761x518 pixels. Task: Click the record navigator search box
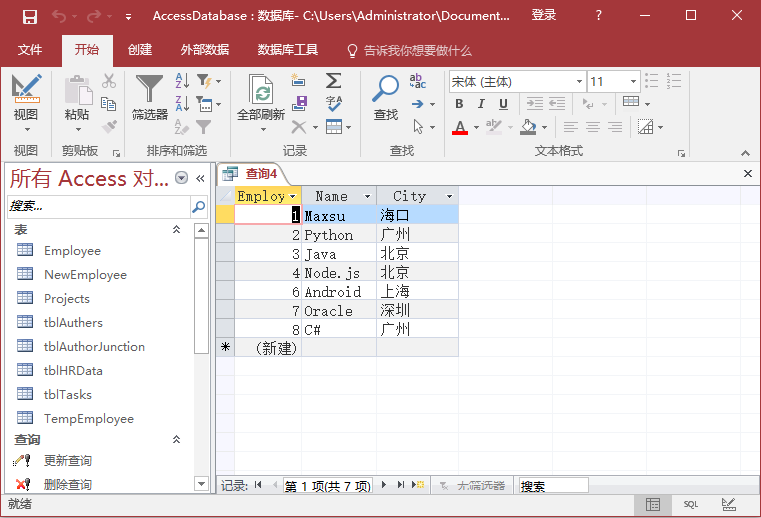[552, 486]
